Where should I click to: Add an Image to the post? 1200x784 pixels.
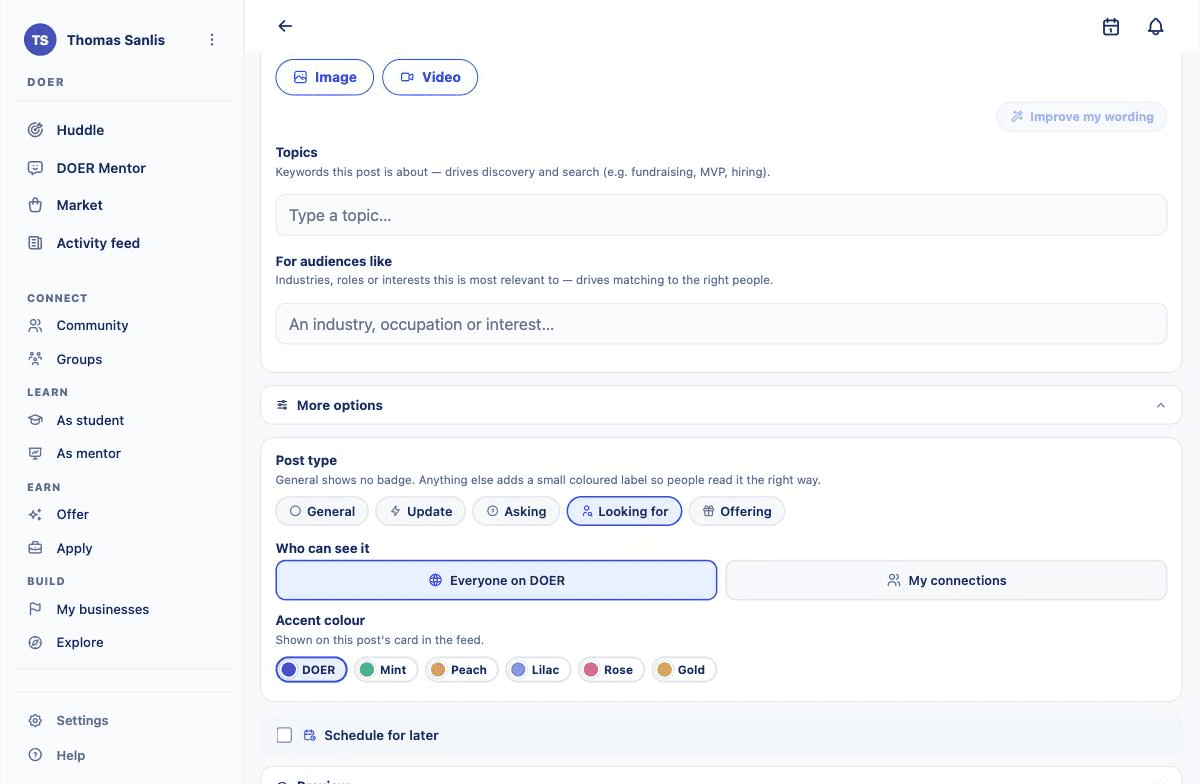[x=325, y=77]
